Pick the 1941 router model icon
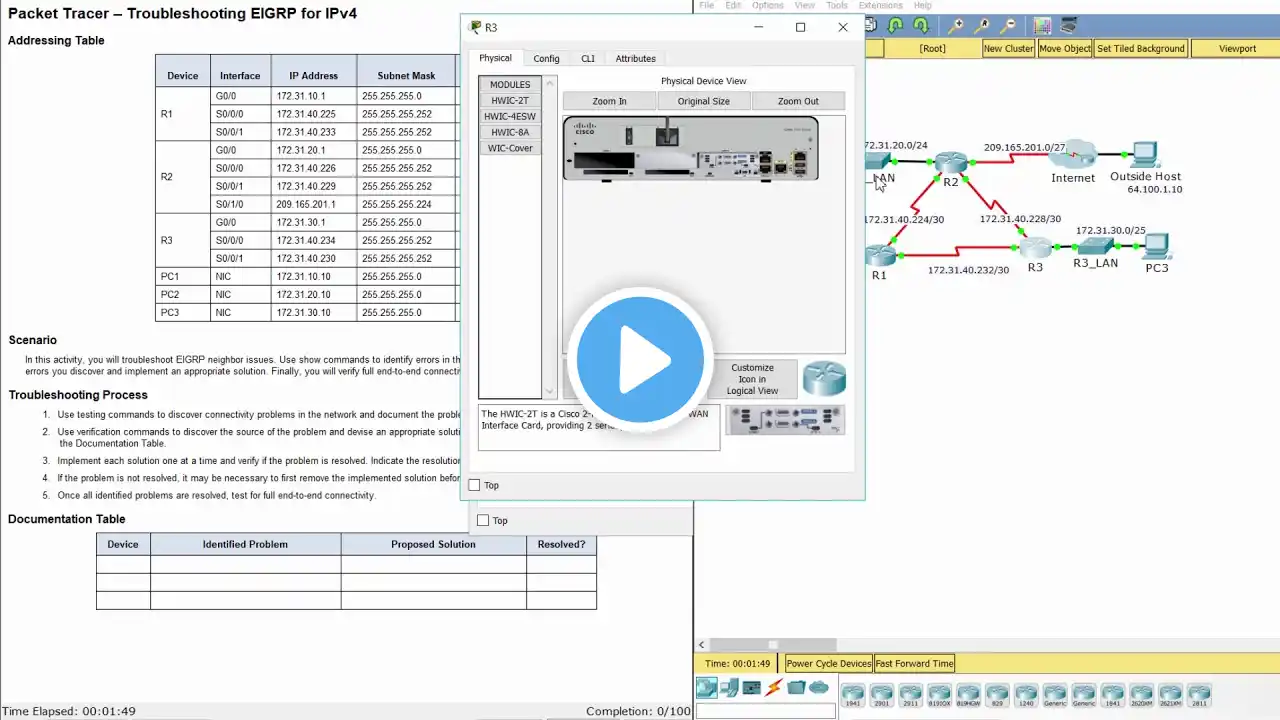The height and width of the screenshot is (720, 1280). pos(852,695)
